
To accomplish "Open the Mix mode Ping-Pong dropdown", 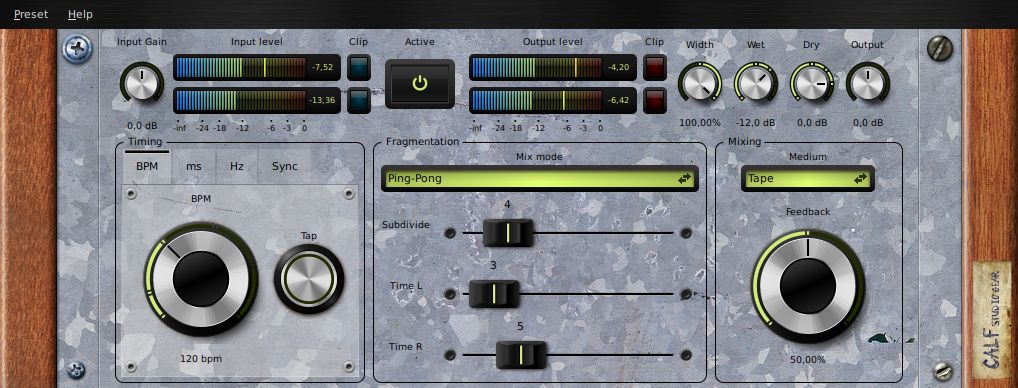I will (x=540, y=178).
